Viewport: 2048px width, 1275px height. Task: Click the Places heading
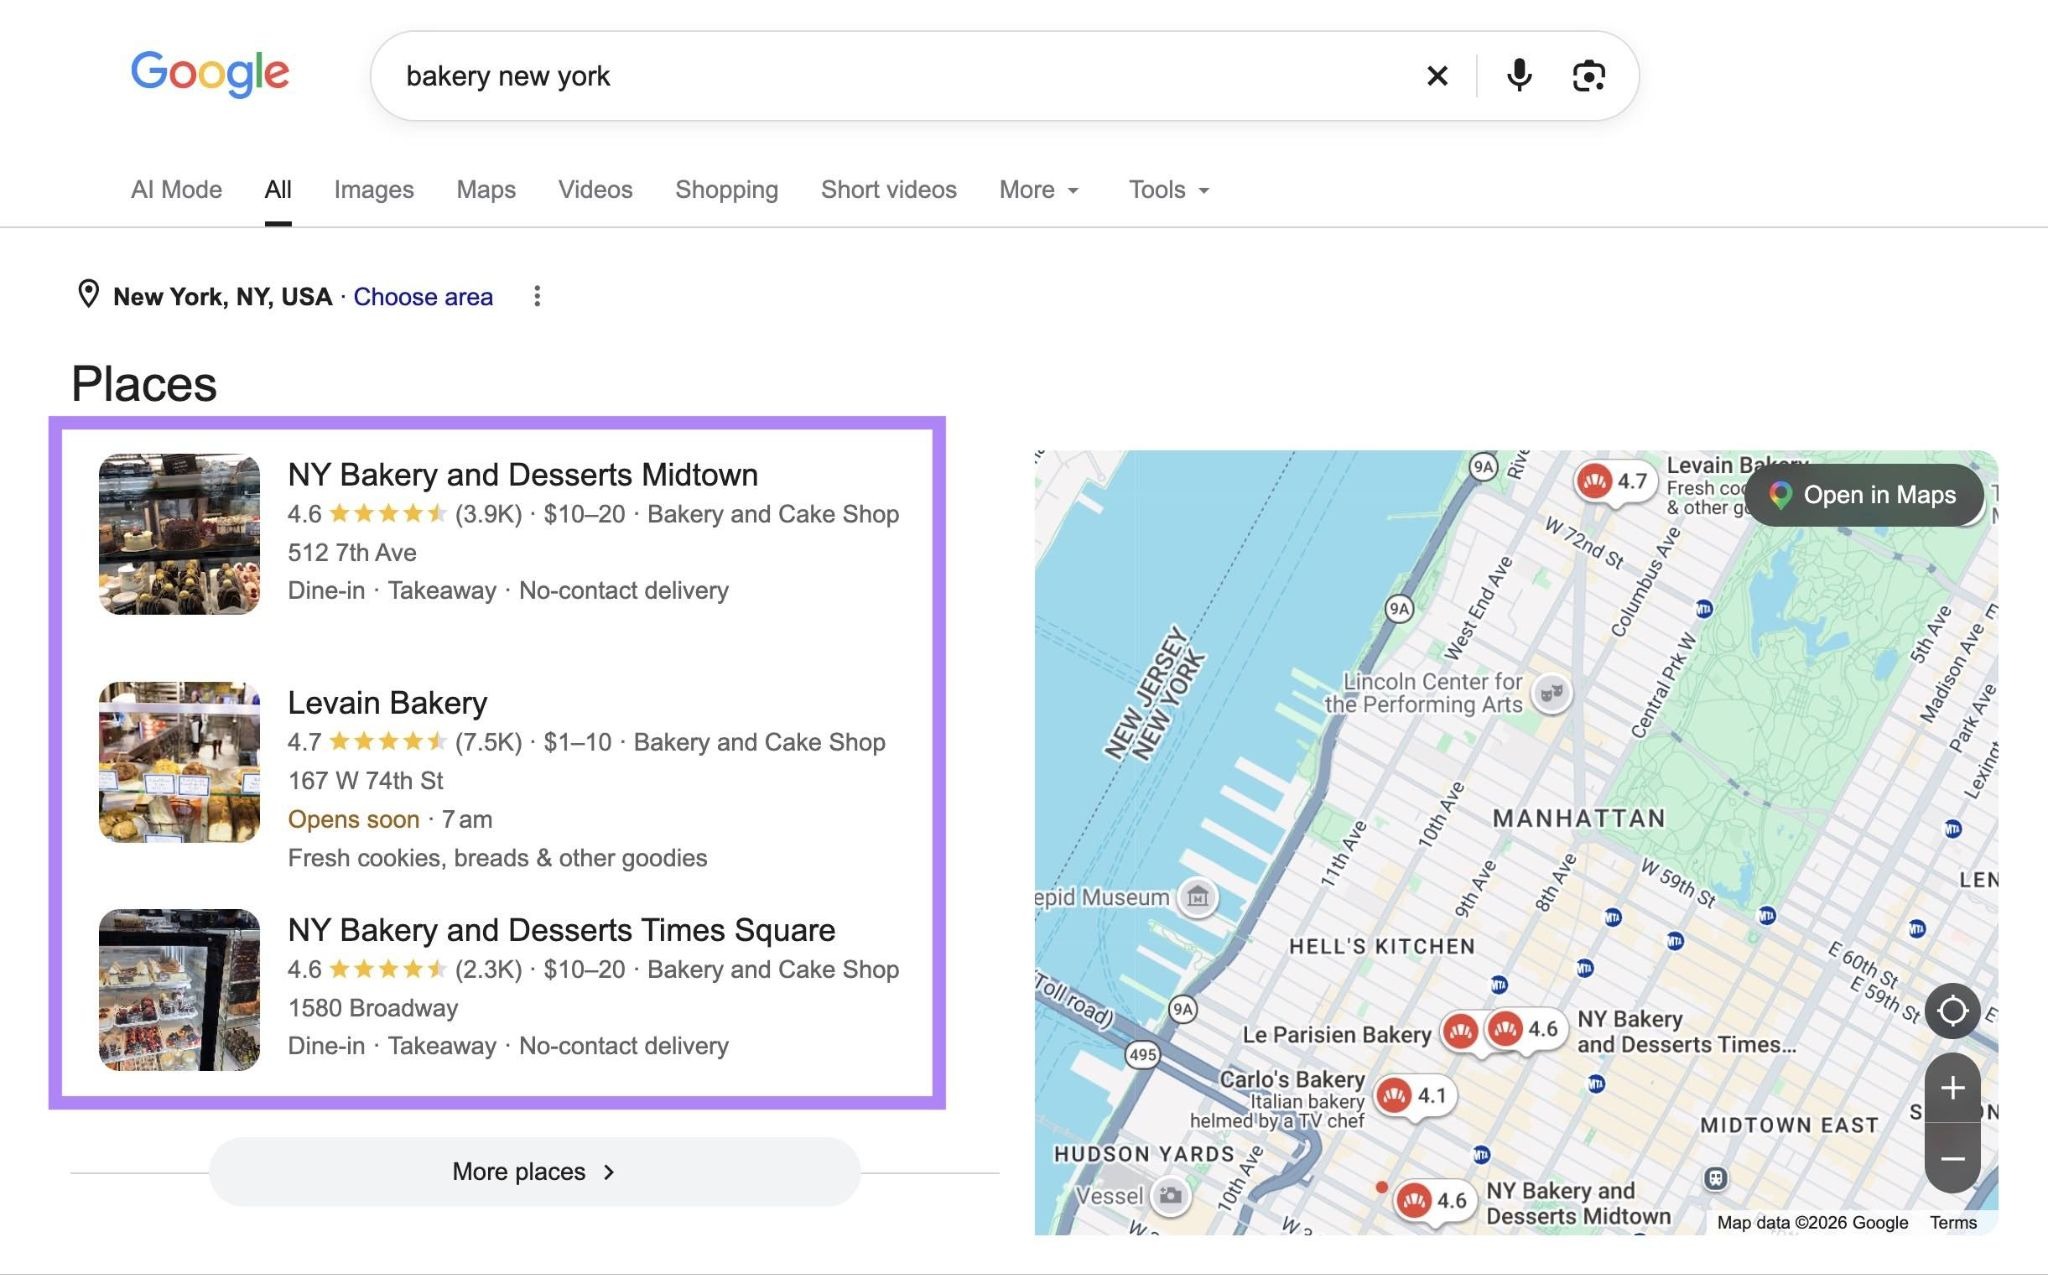(144, 384)
